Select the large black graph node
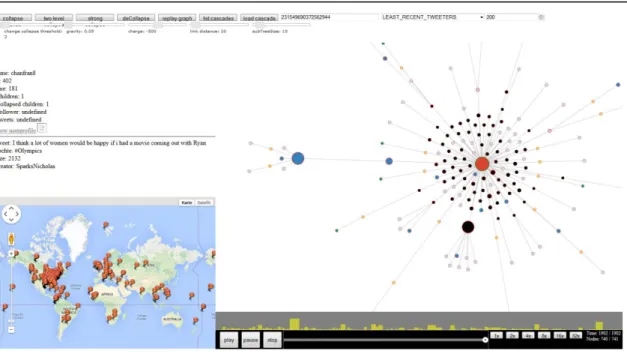The height and width of the screenshot is (360, 627). point(468,227)
